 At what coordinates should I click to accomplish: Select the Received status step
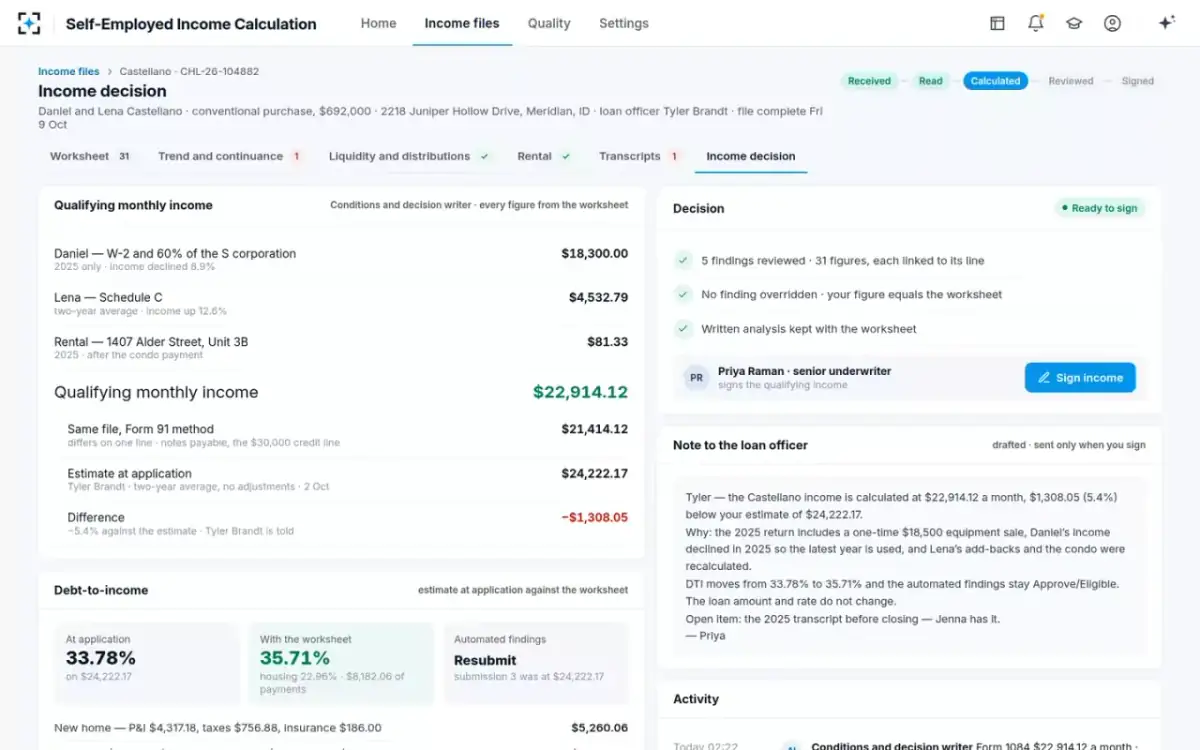(x=869, y=81)
